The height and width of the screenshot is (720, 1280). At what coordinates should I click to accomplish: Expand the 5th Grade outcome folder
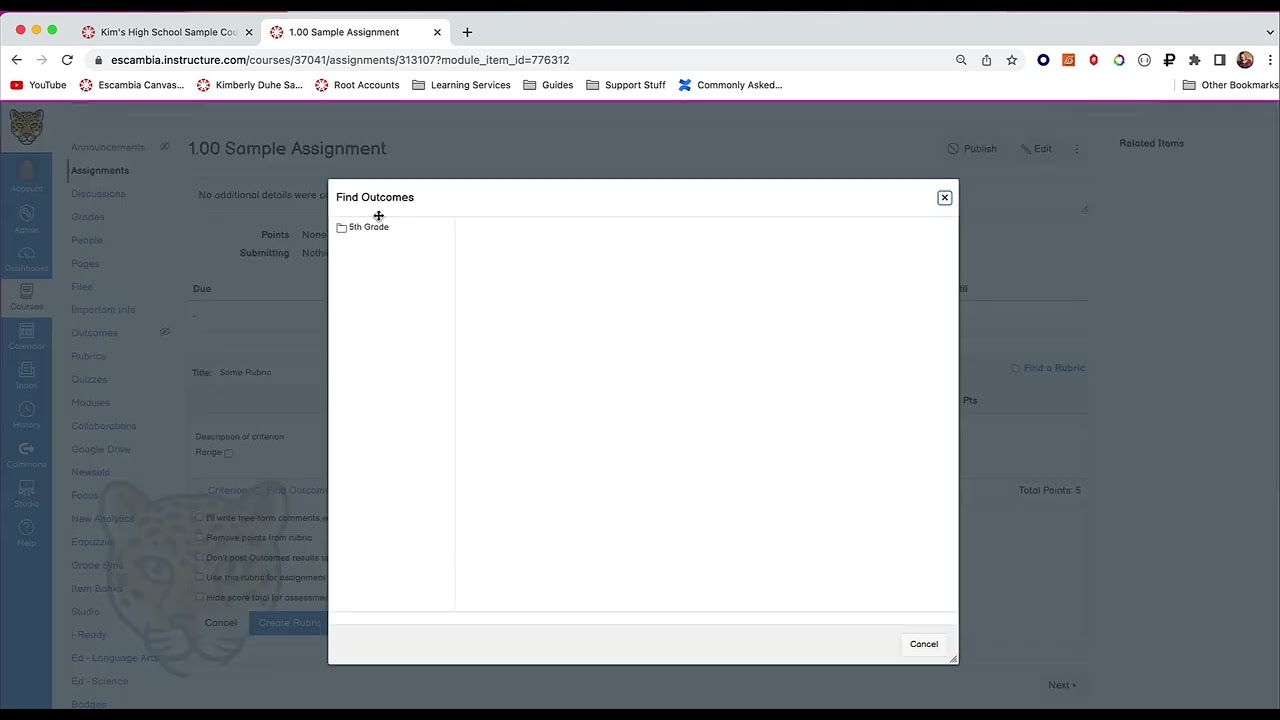coord(363,227)
